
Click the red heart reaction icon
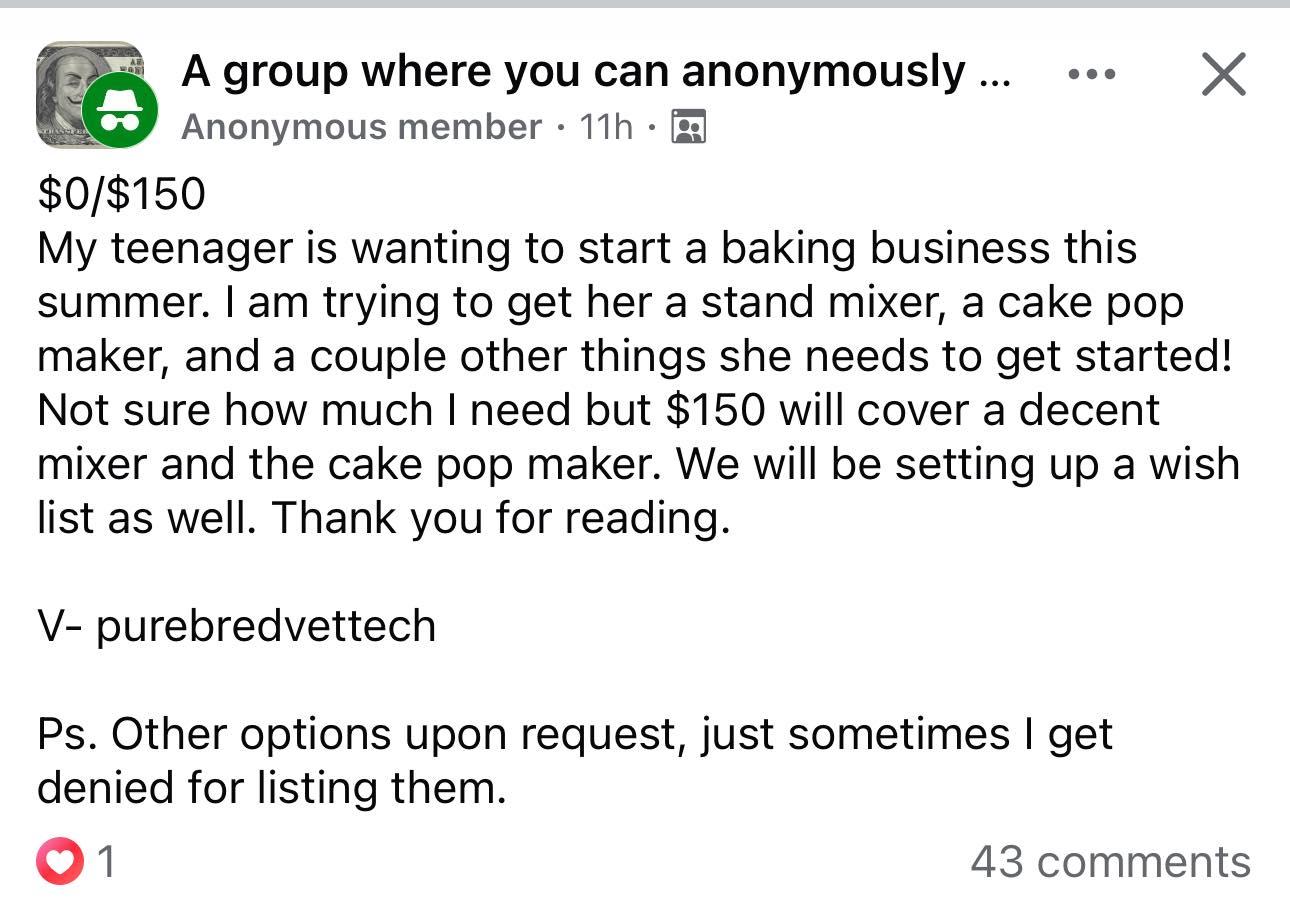click(x=60, y=861)
